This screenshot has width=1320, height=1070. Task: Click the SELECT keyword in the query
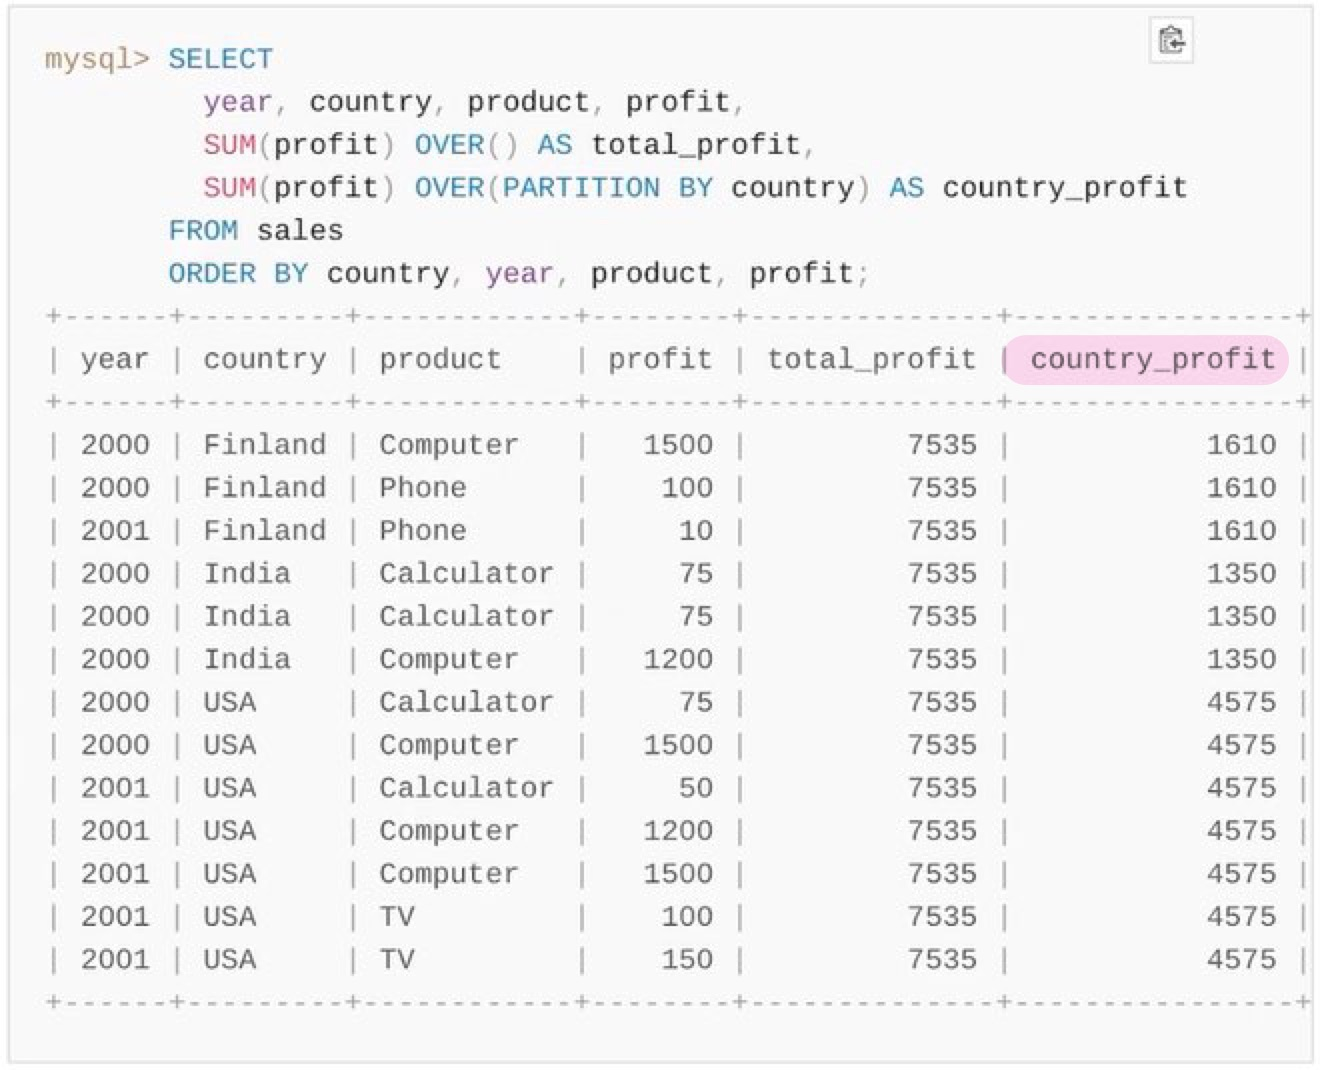tap(220, 59)
